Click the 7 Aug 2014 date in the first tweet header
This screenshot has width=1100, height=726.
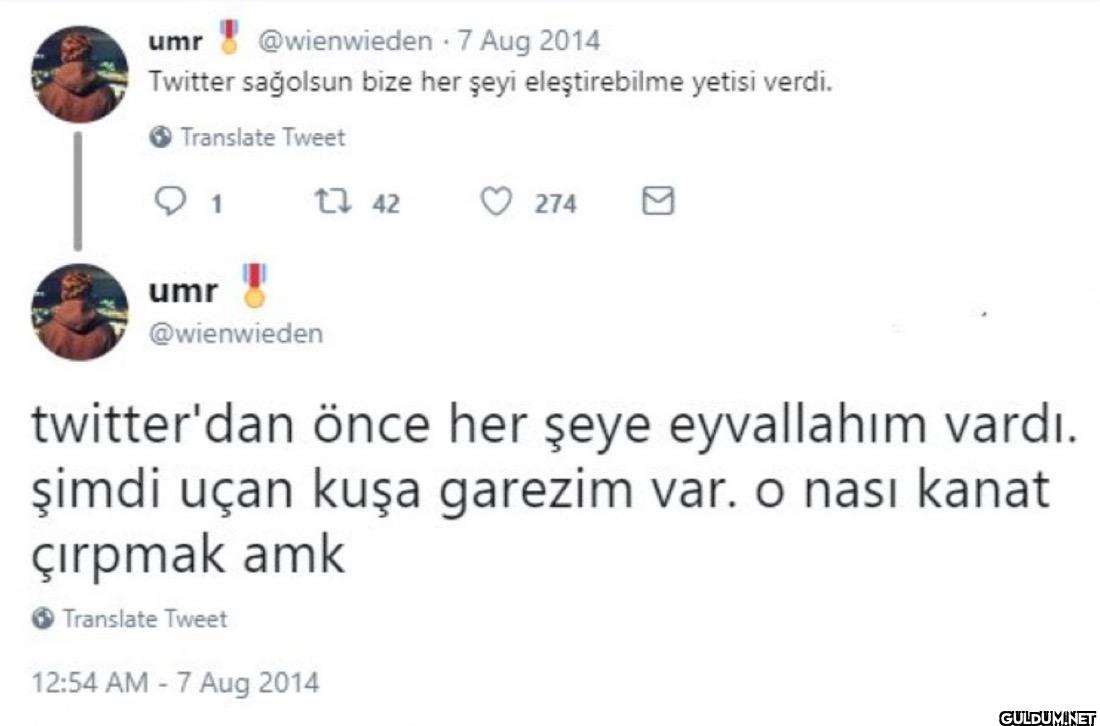(529, 41)
